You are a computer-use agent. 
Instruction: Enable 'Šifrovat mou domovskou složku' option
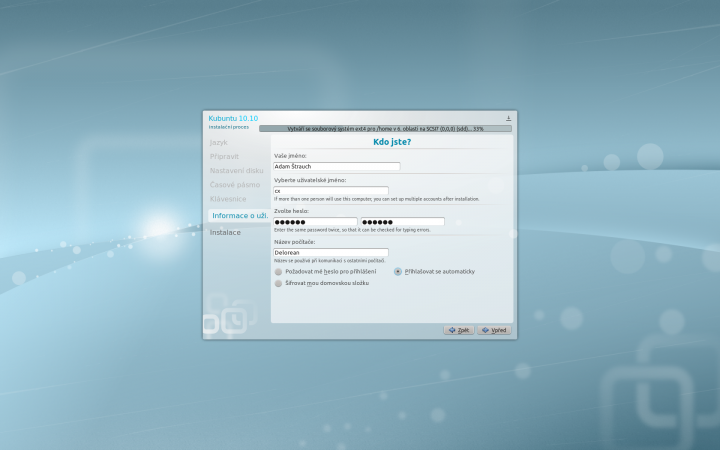point(322,283)
